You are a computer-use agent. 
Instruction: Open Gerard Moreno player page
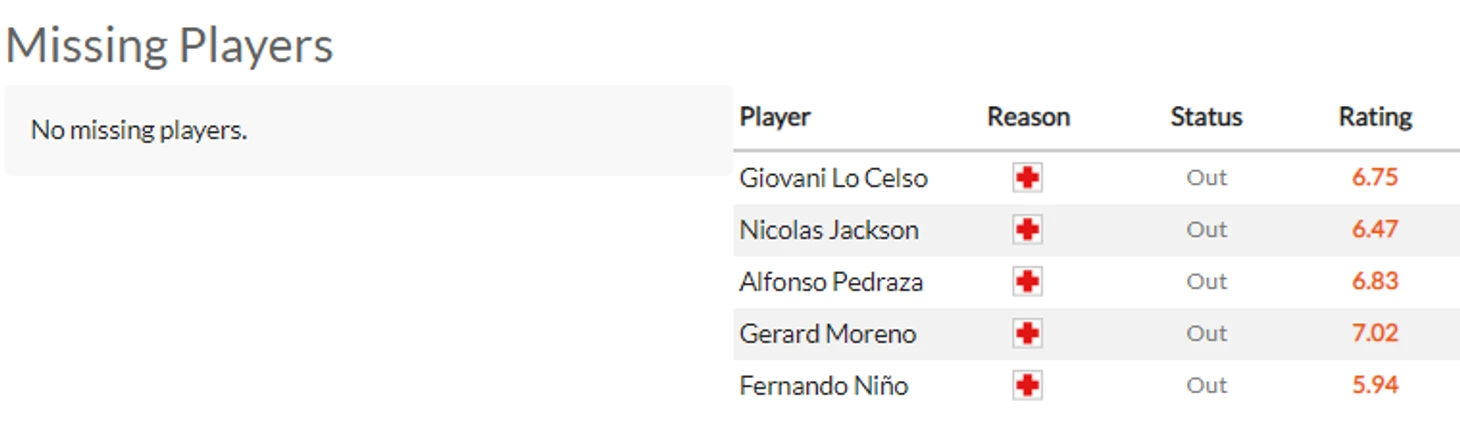(828, 334)
